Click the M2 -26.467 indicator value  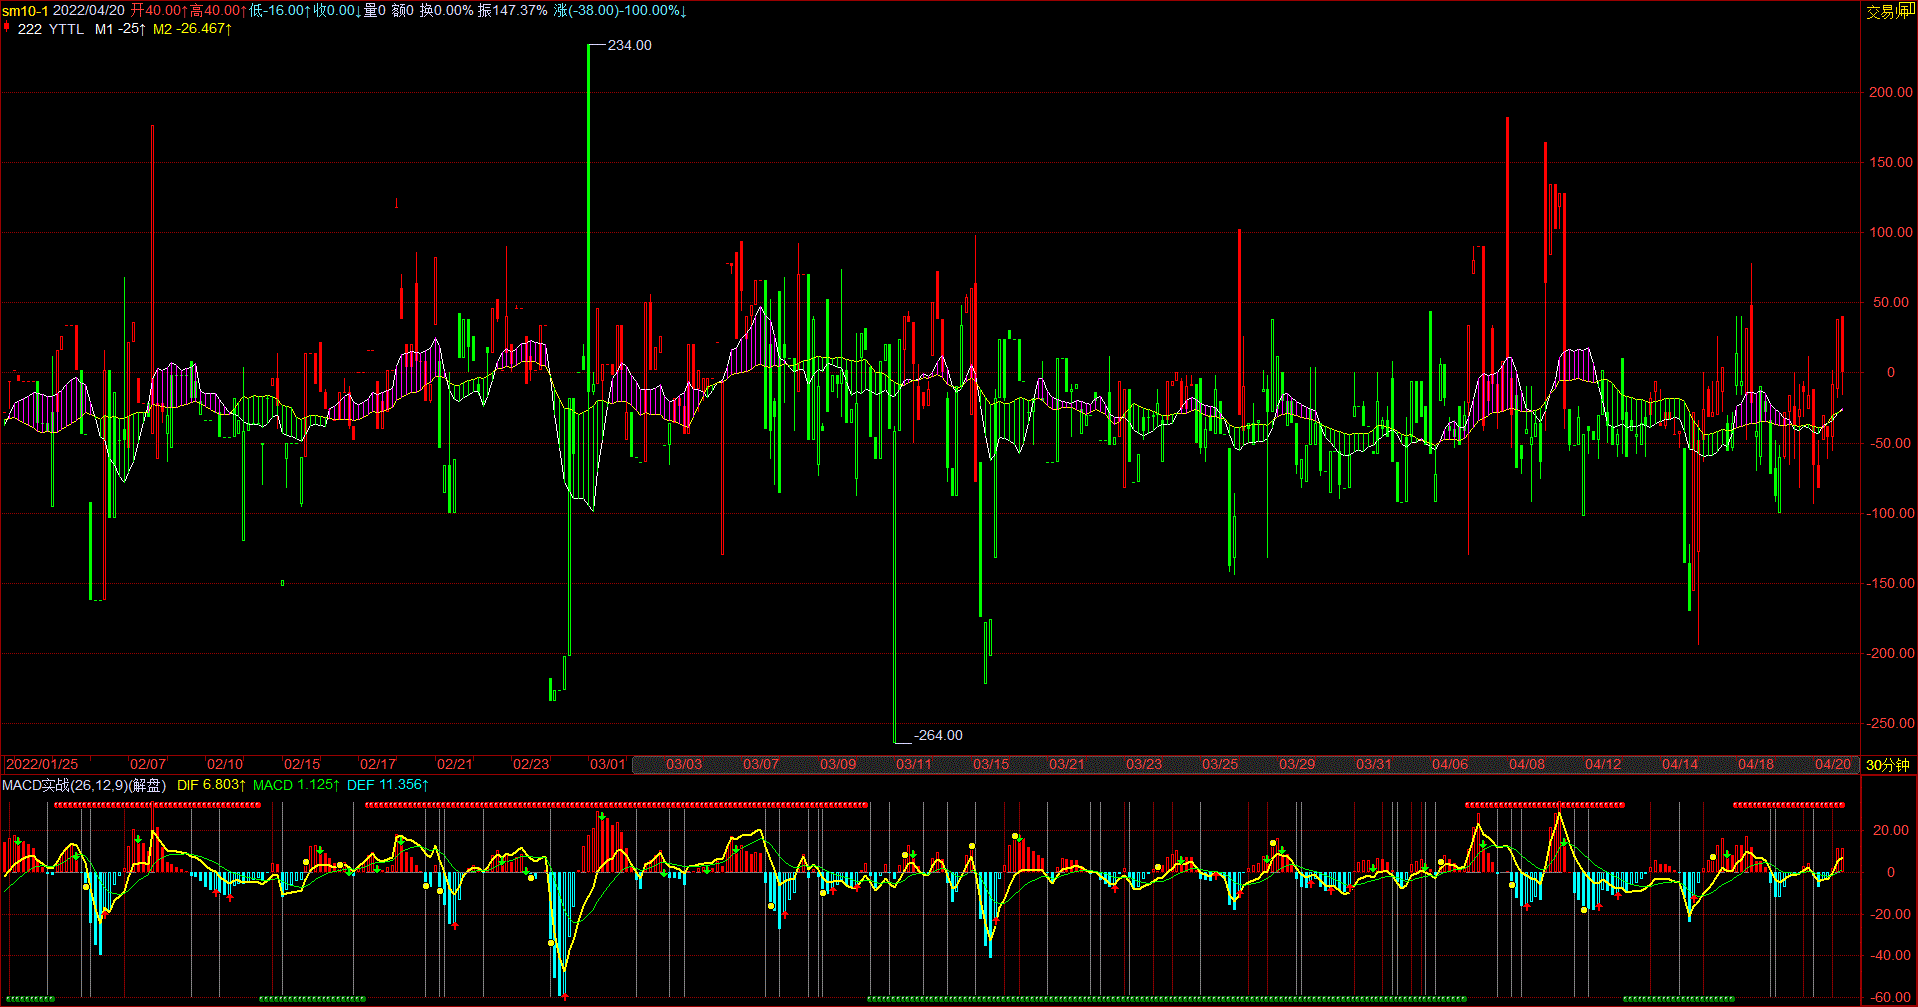pos(192,29)
